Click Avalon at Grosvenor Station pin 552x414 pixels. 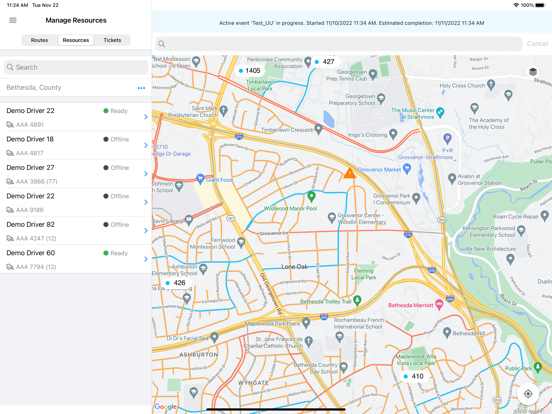click(x=452, y=179)
